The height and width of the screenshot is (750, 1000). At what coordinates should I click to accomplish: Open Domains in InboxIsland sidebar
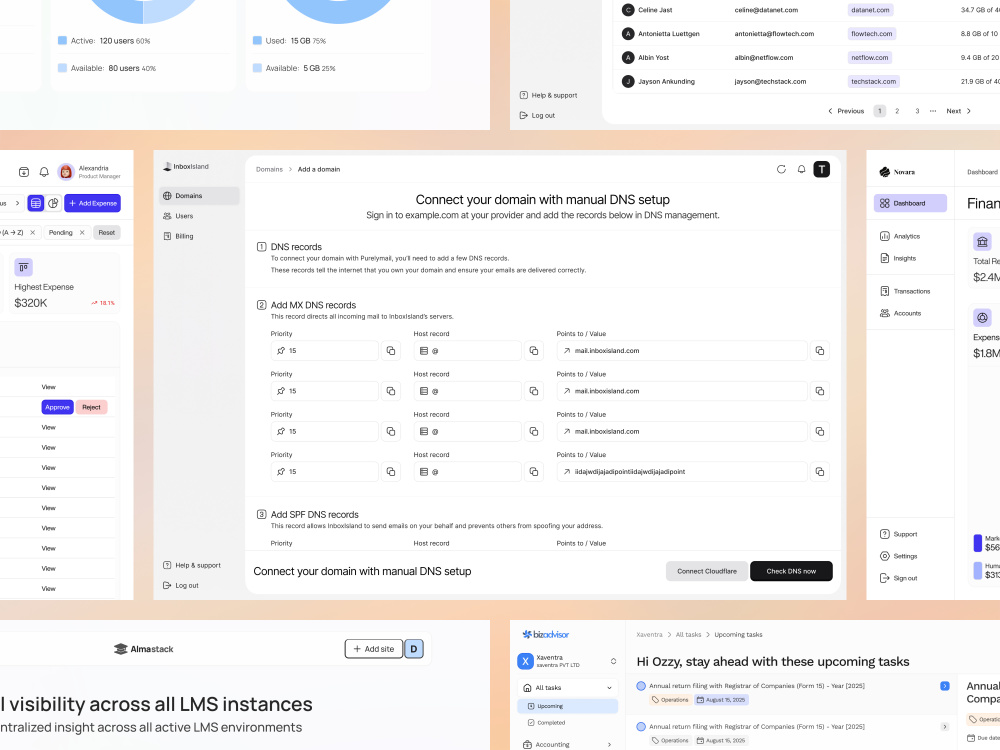(199, 196)
